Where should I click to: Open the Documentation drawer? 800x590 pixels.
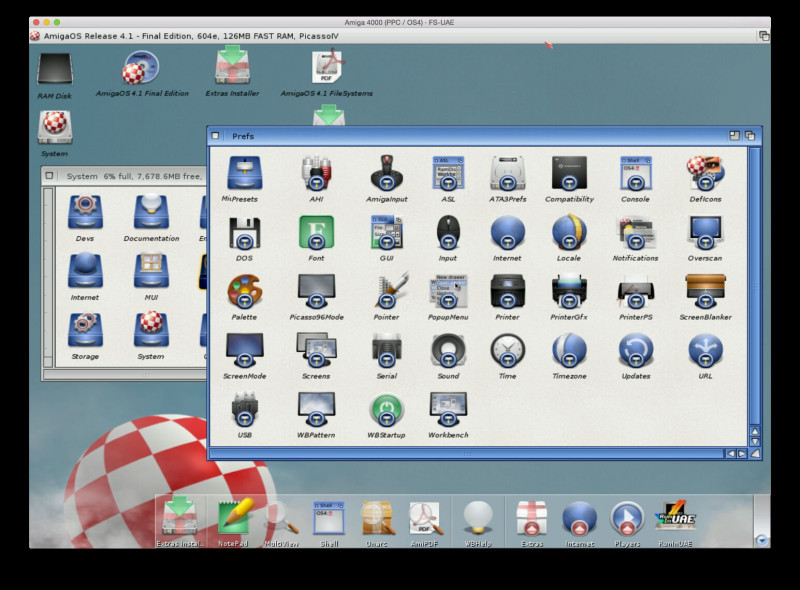click(x=151, y=212)
